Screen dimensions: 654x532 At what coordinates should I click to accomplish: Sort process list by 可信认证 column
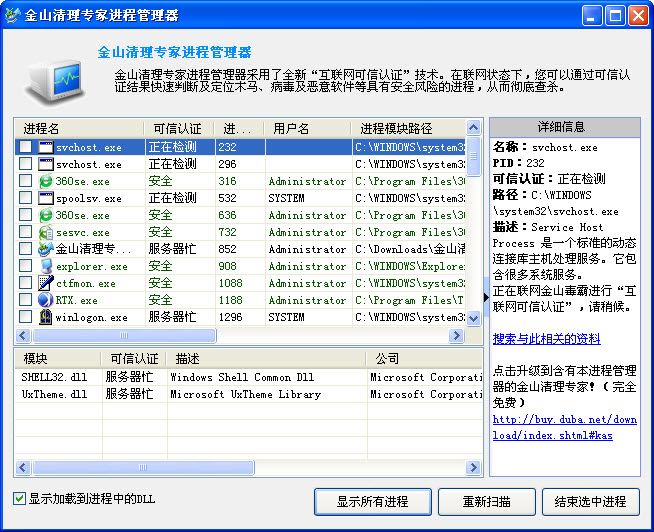click(x=179, y=129)
